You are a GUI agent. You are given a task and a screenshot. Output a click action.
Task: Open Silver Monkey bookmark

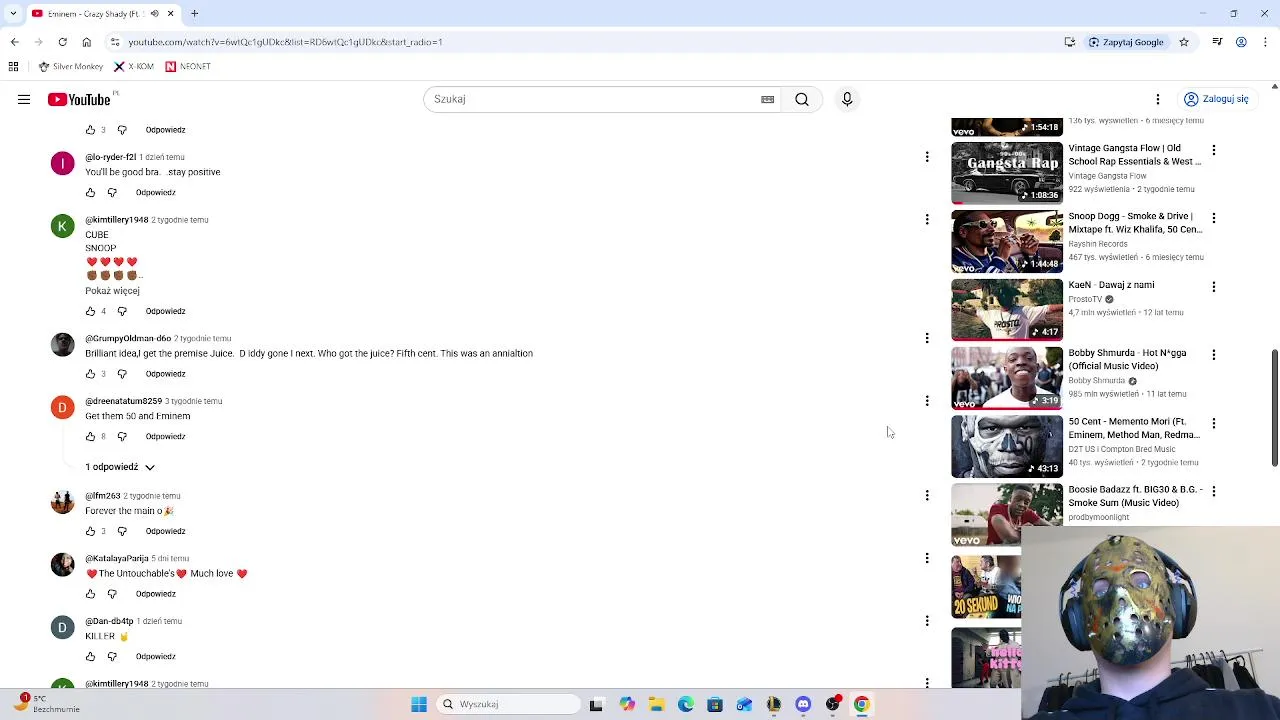(x=70, y=66)
